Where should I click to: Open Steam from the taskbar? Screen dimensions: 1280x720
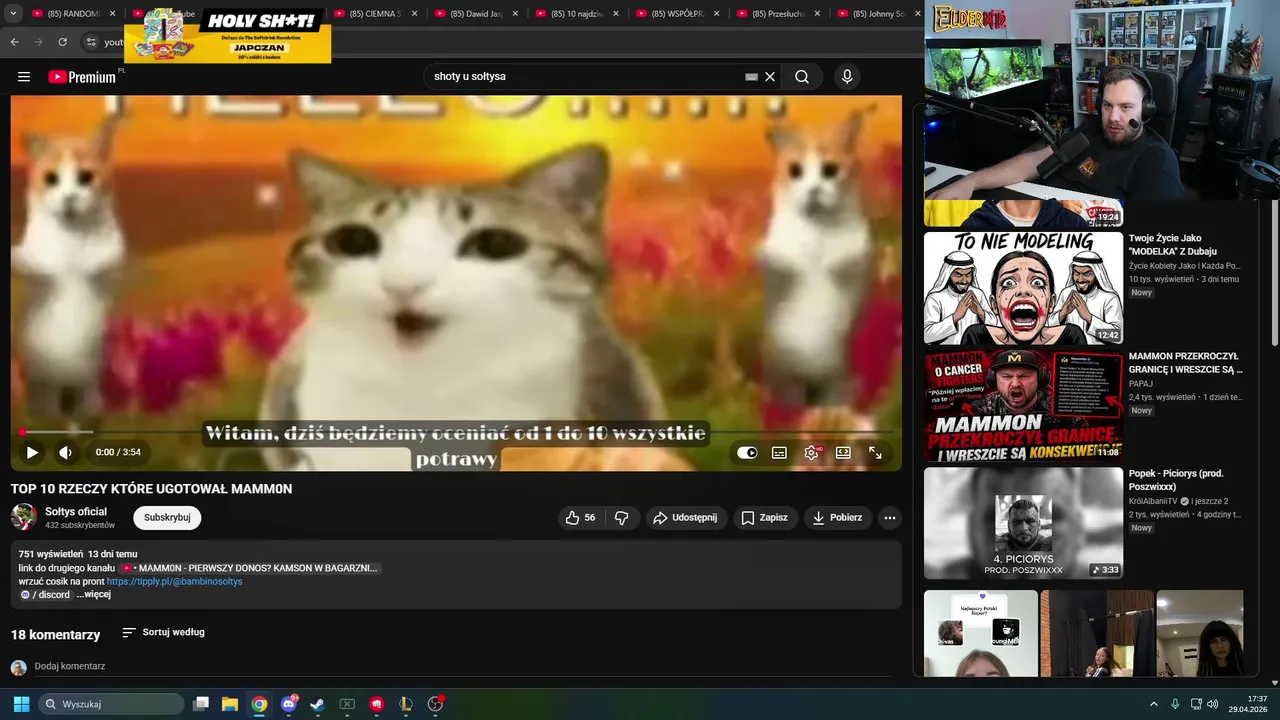click(x=317, y=704)
